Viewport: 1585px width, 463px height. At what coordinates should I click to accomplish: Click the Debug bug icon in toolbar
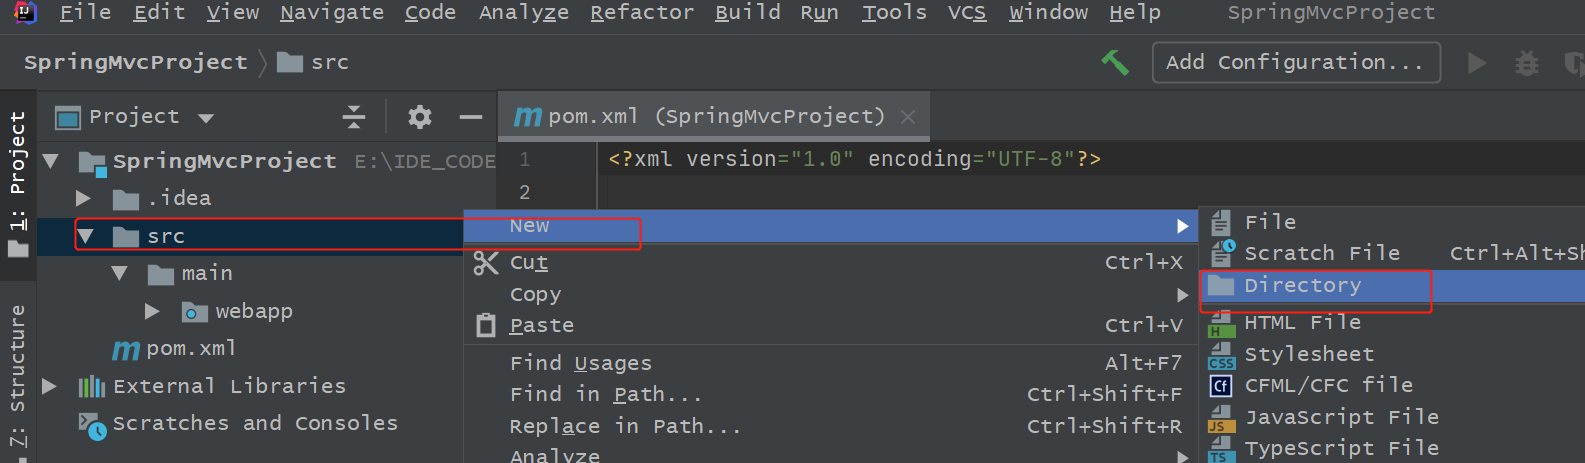(x=1526, y=63)
